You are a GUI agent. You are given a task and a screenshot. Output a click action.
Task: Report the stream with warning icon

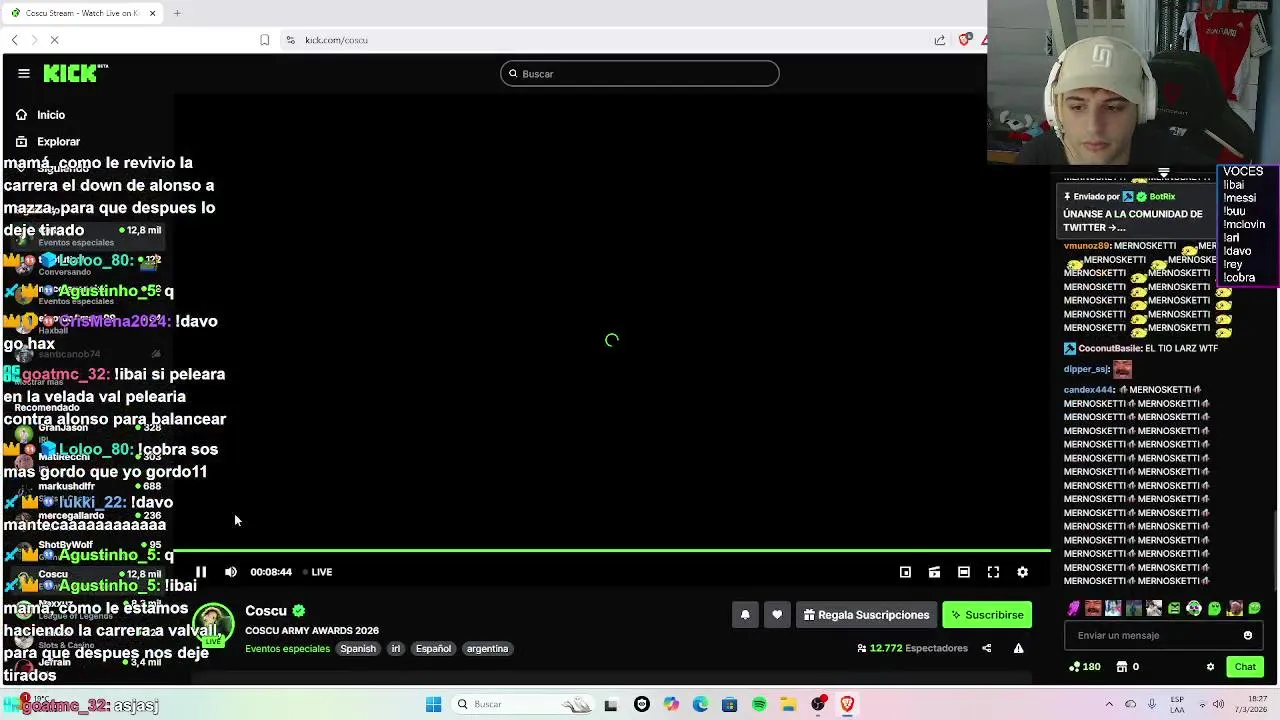pyautogui.click(x=1018, y=648)
